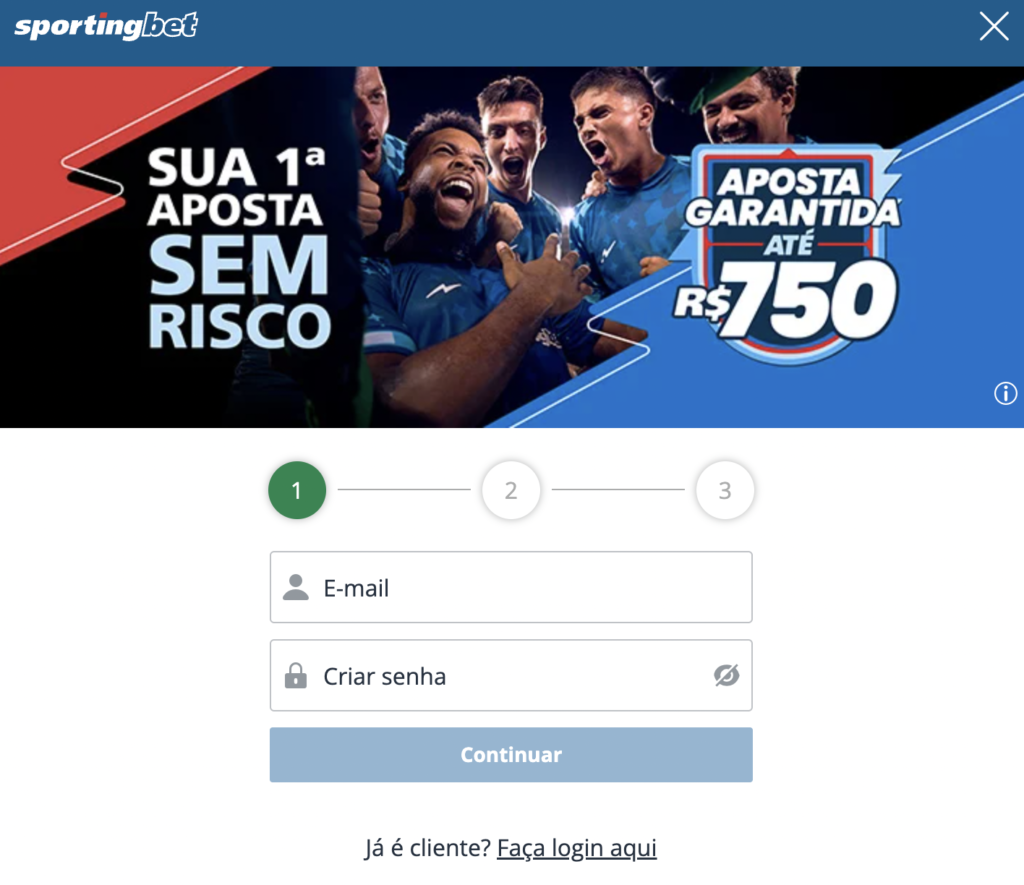Click the padlock icon beside Criar senha
Image resolution: width=1024 pixels, height=885 pixels.
click(296, 676)
